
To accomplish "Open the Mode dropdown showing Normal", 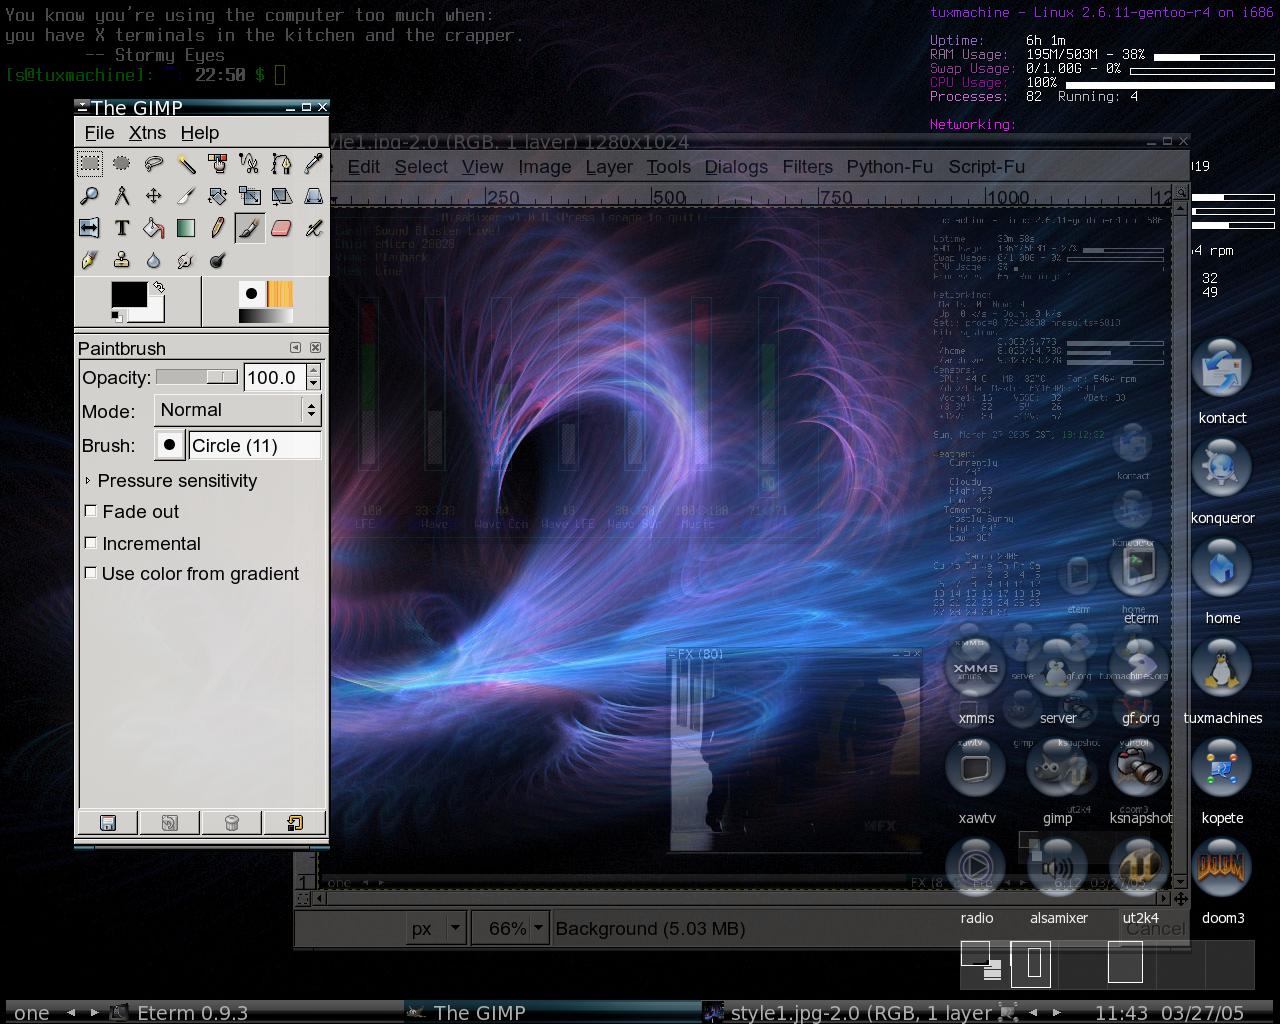I will (x=238, y=410).
